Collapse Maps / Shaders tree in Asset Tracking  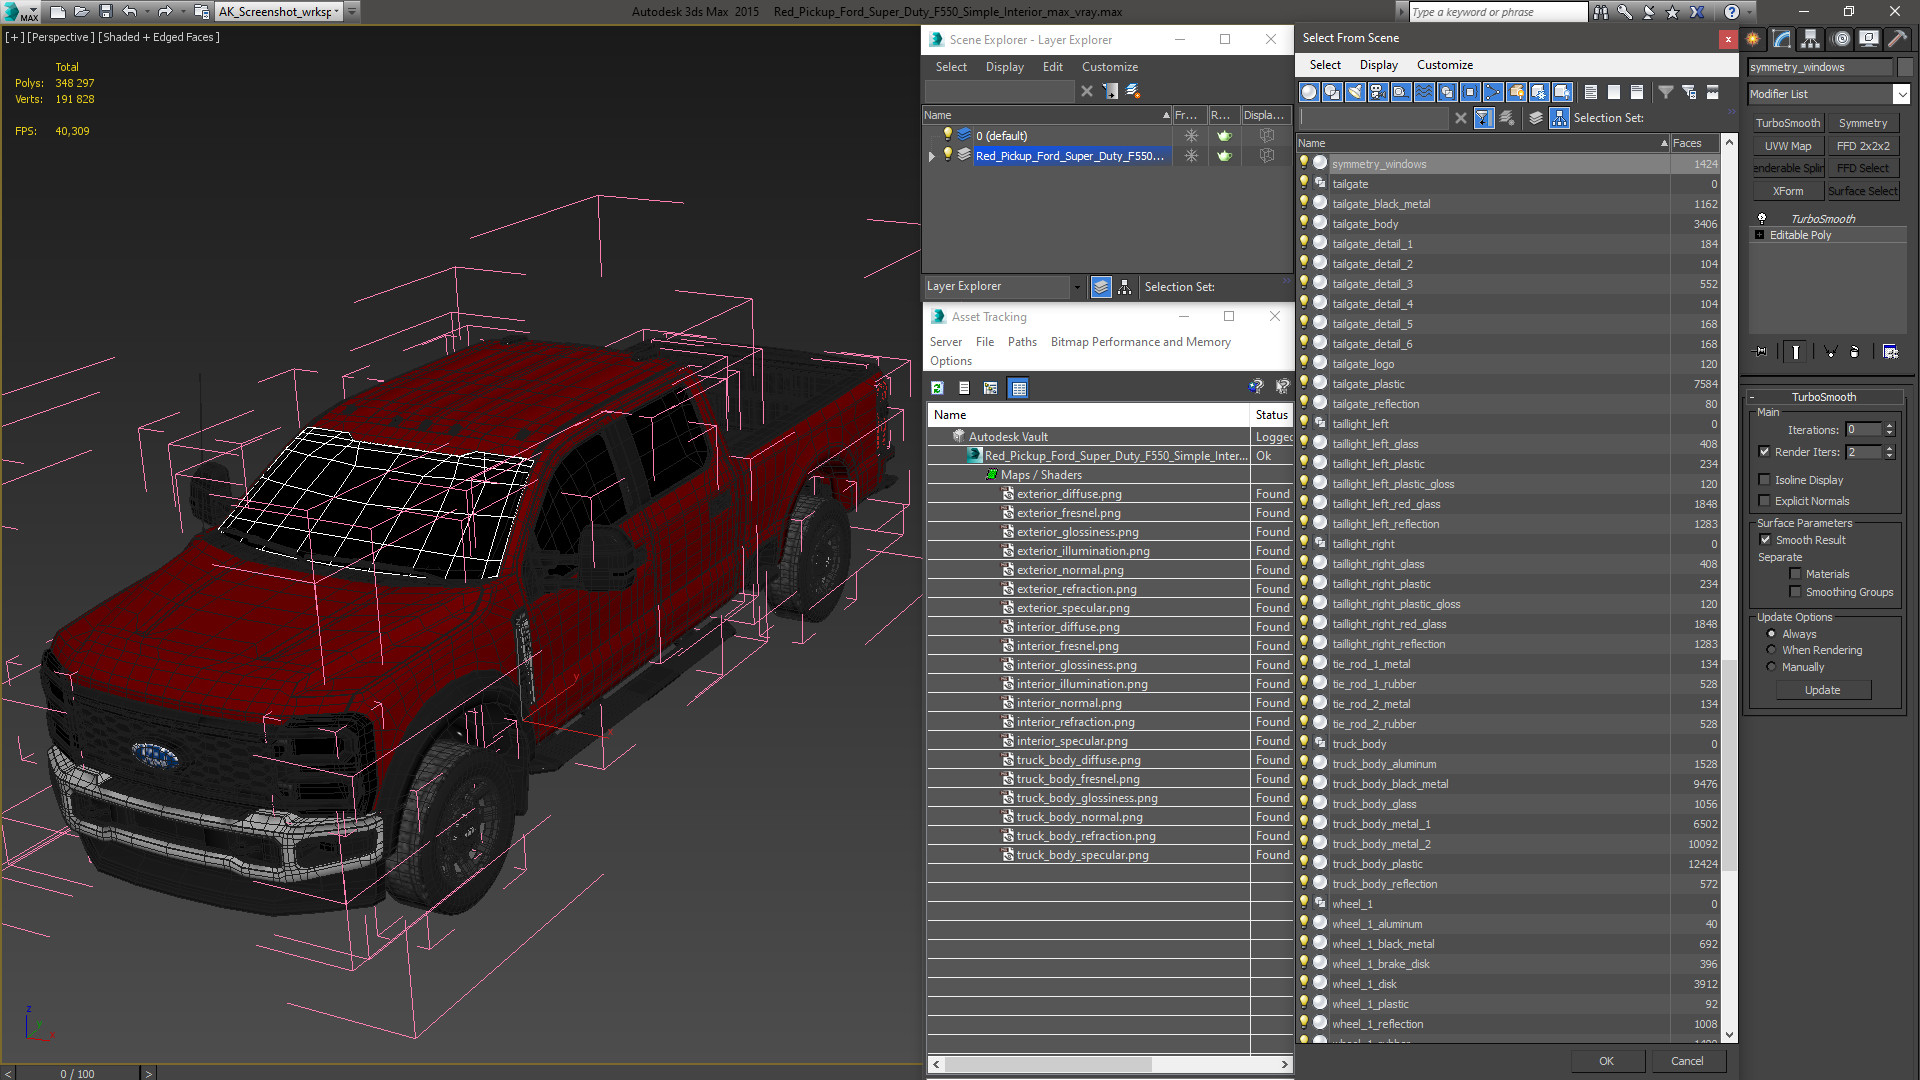991,475
